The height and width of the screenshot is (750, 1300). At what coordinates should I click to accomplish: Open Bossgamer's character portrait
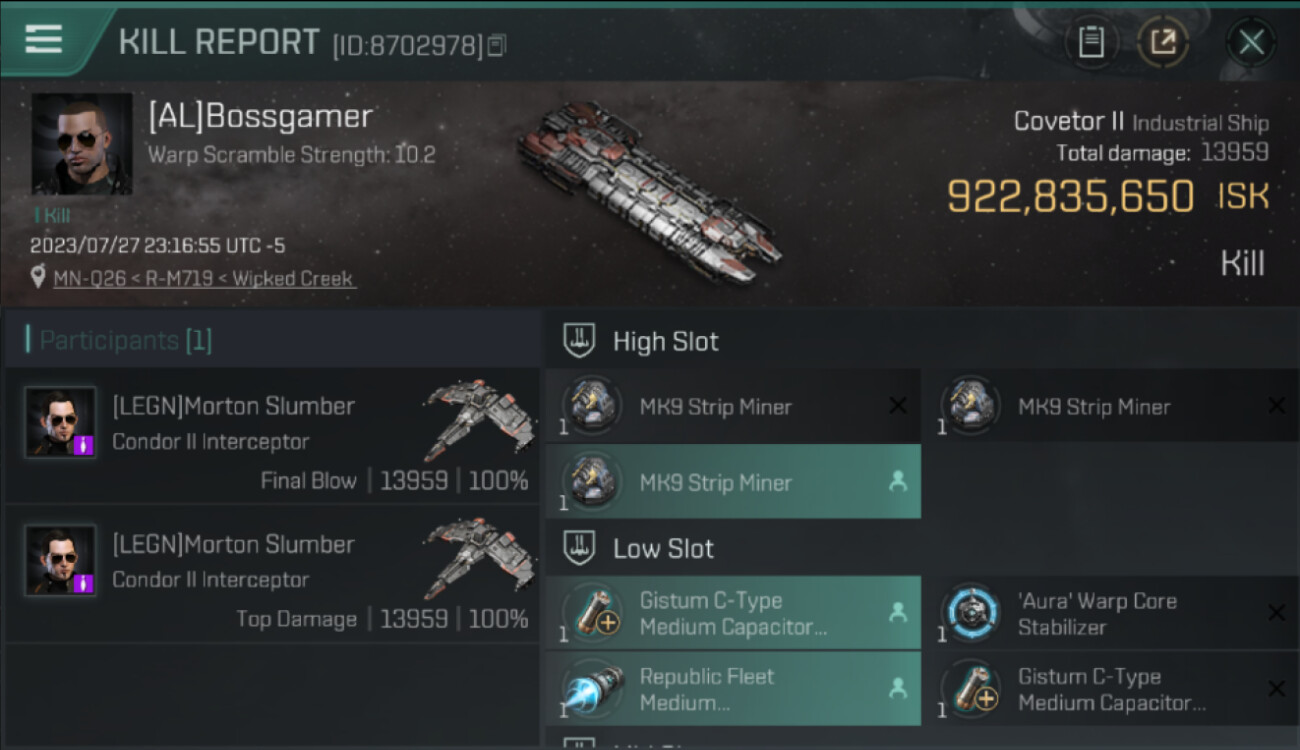pyautogui.click(x=82, y=144)
